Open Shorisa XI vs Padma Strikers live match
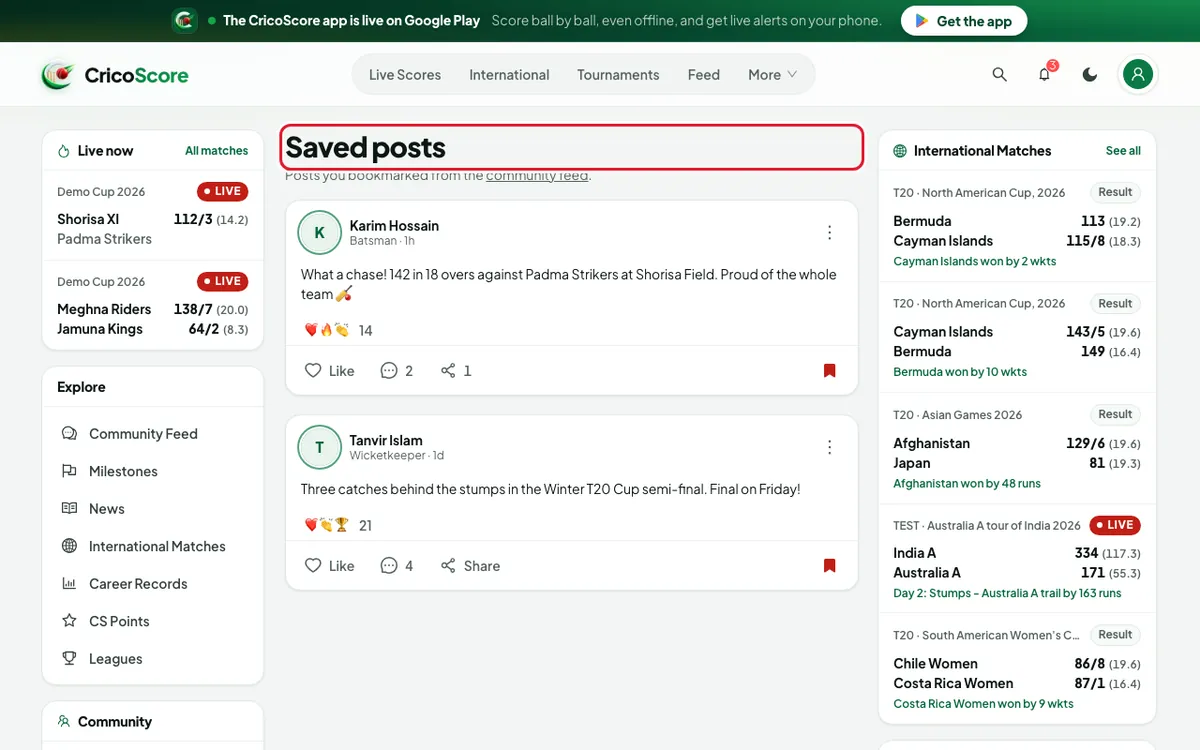Screen dimensions: 1200x750 tap(153, 215)
